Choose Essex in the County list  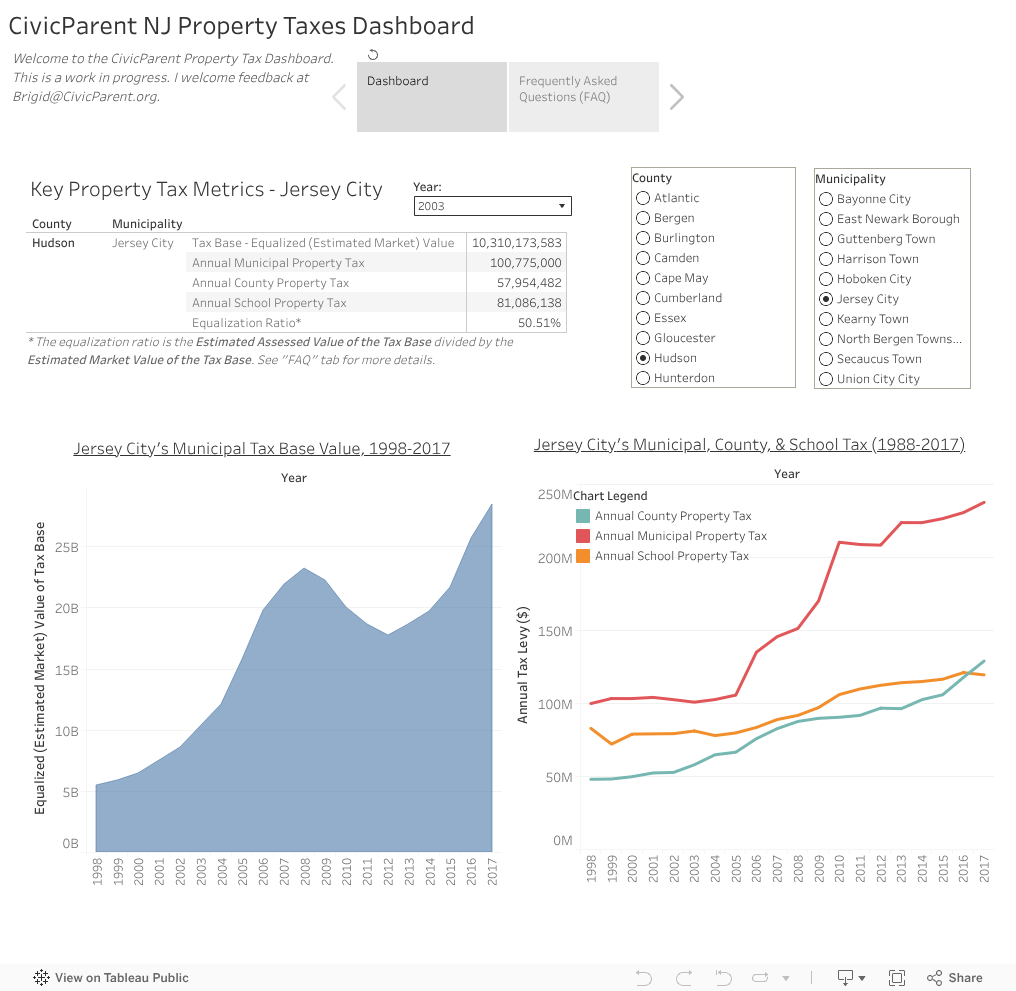(x=643, y=318)
